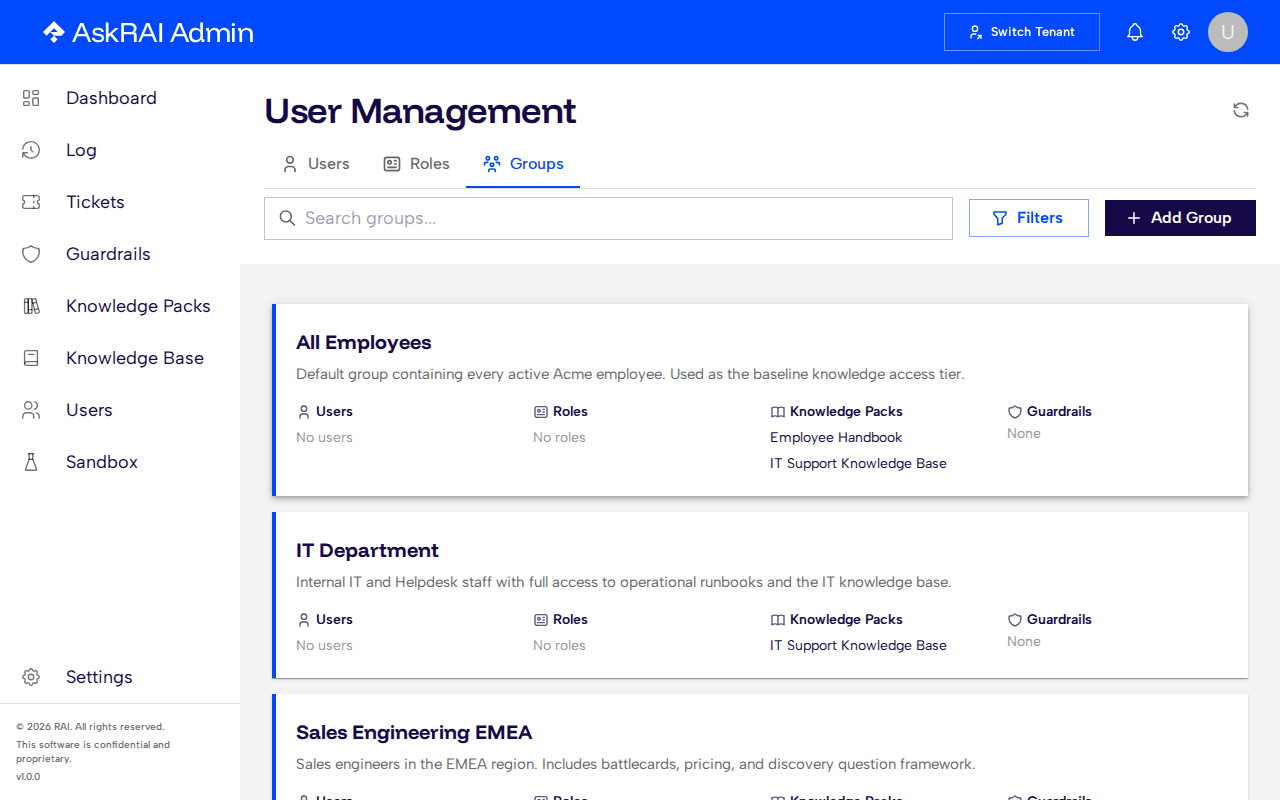Click Knowledge Packs icon in IT Department card
Image resolution: width=1280 pixels, height=800 pixels.
[778, 620]
